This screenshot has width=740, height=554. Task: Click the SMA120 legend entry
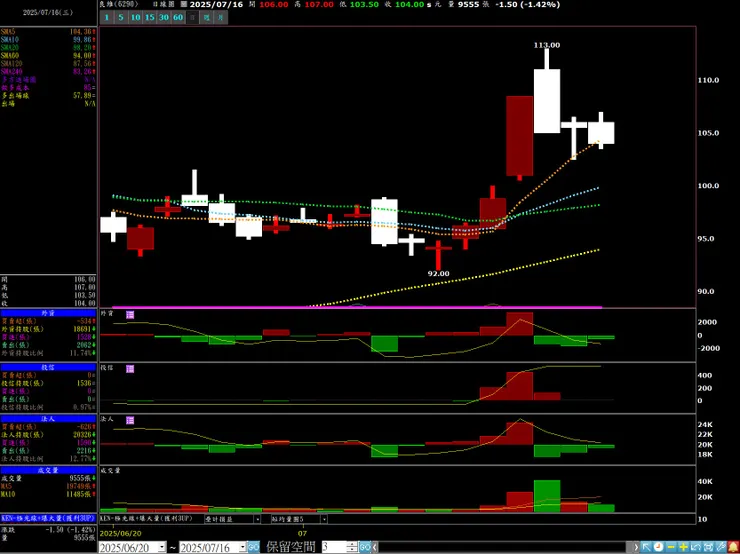[x=48, y=64]
